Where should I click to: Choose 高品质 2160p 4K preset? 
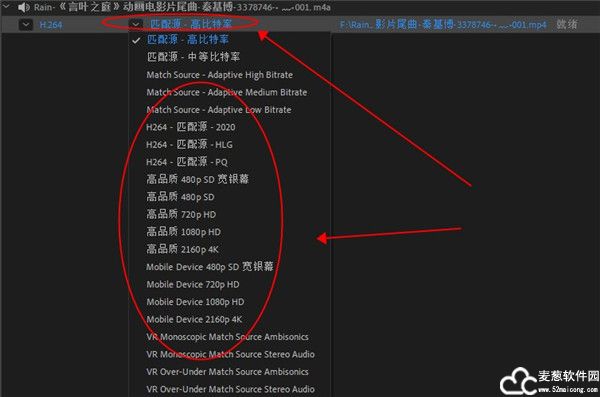[183, 249]
